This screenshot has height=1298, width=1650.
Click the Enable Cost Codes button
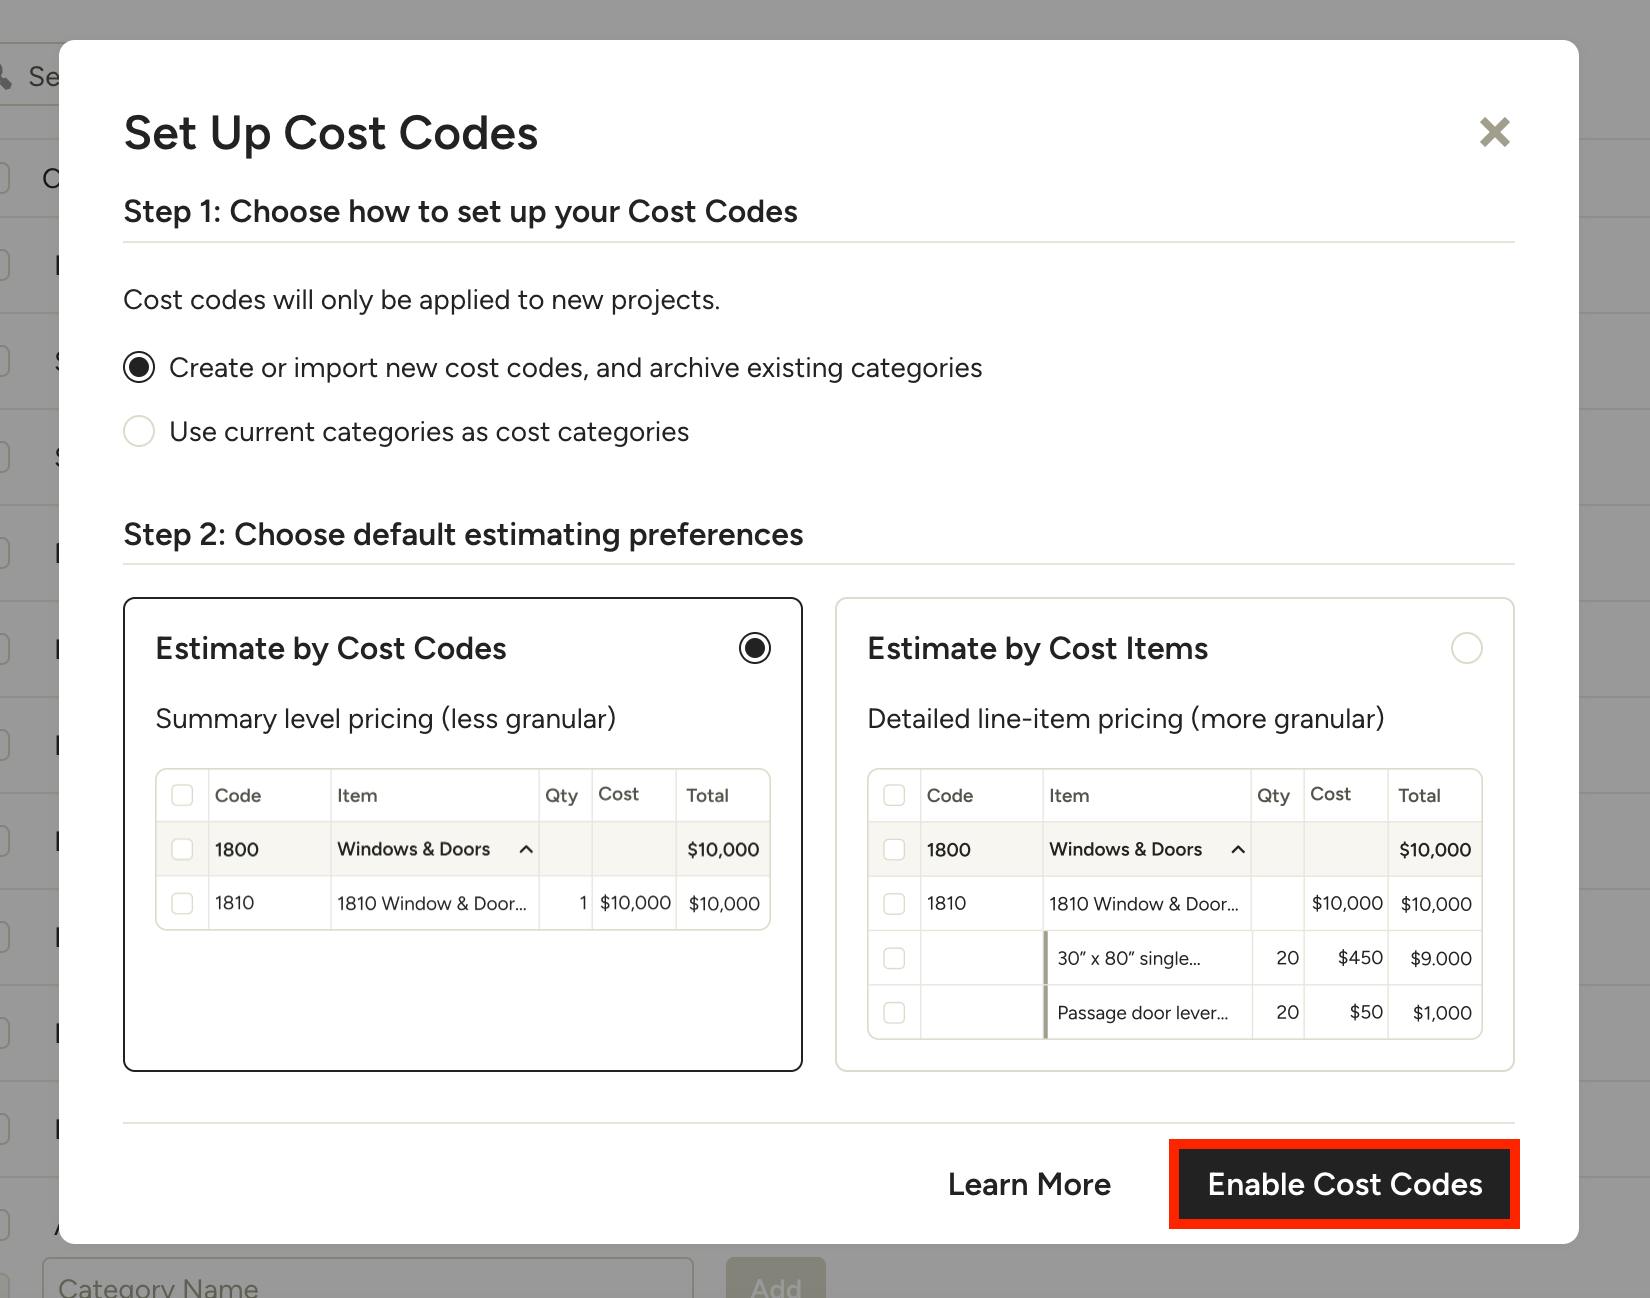tap(1344, 1184)
